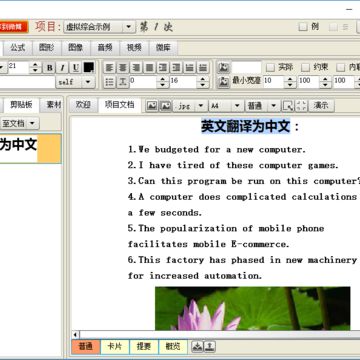The image size is (360, 360).
Task: Align paragraph left
Action: coord(109,68)
